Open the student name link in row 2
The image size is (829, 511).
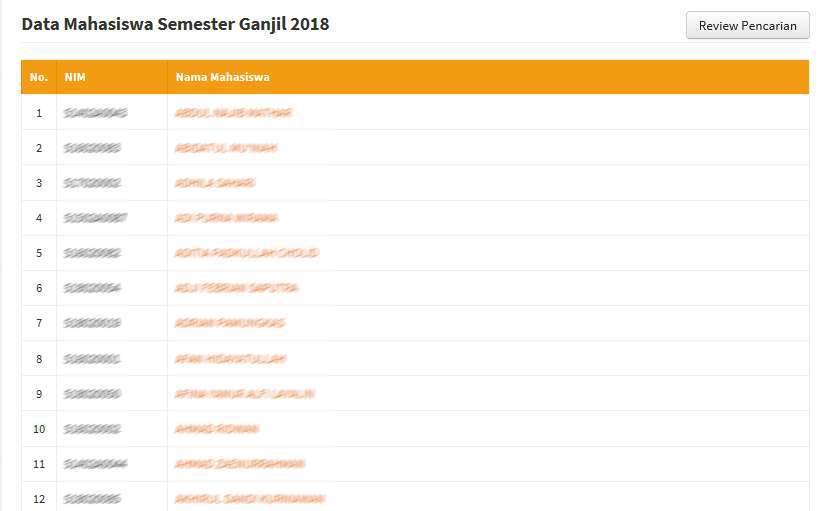click(x=226, y=148)
